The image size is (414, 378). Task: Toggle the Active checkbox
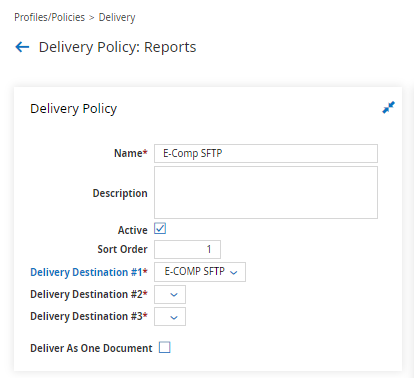[x=160, y=229]
